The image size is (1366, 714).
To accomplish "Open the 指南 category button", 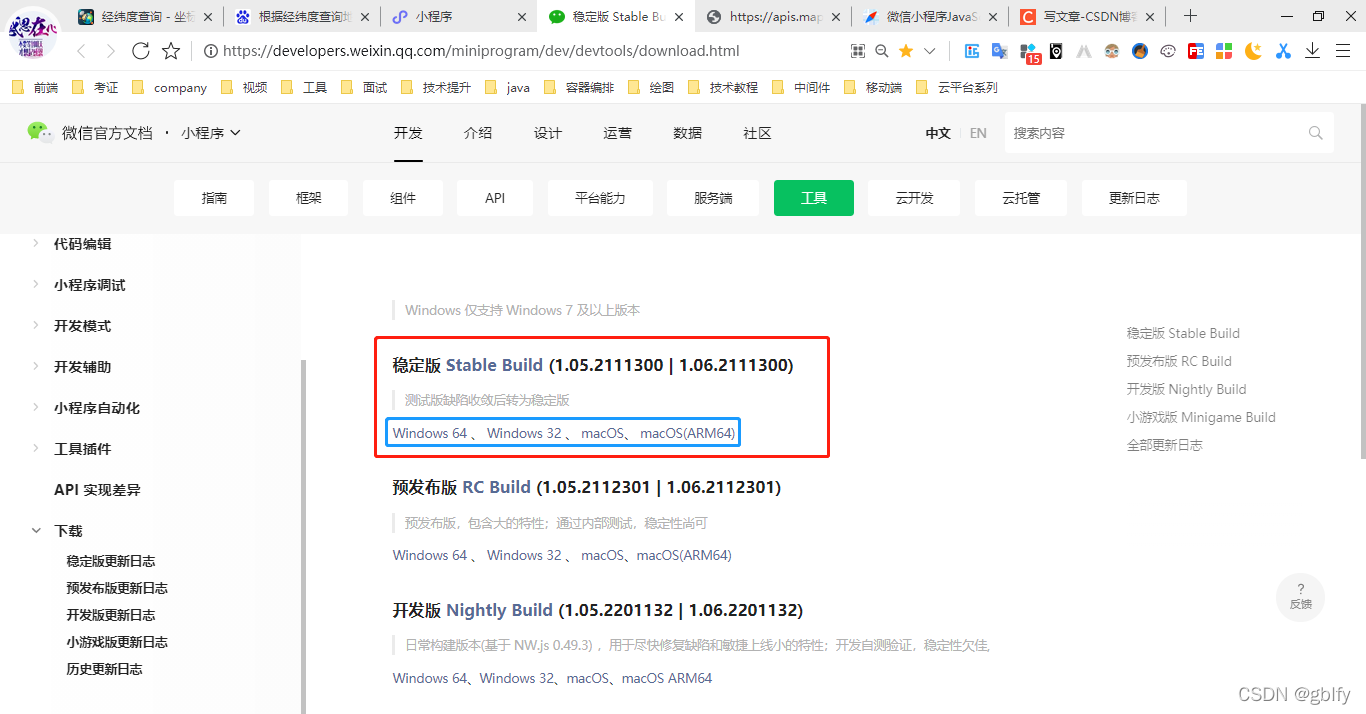I will (x=214, y=198).
